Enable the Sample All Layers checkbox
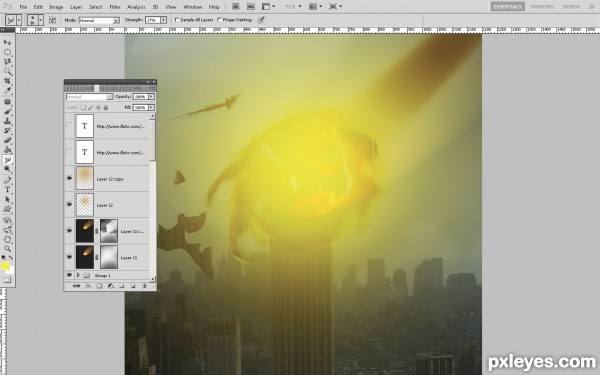Viewport: 600px width, 375px height. (177, 20)
